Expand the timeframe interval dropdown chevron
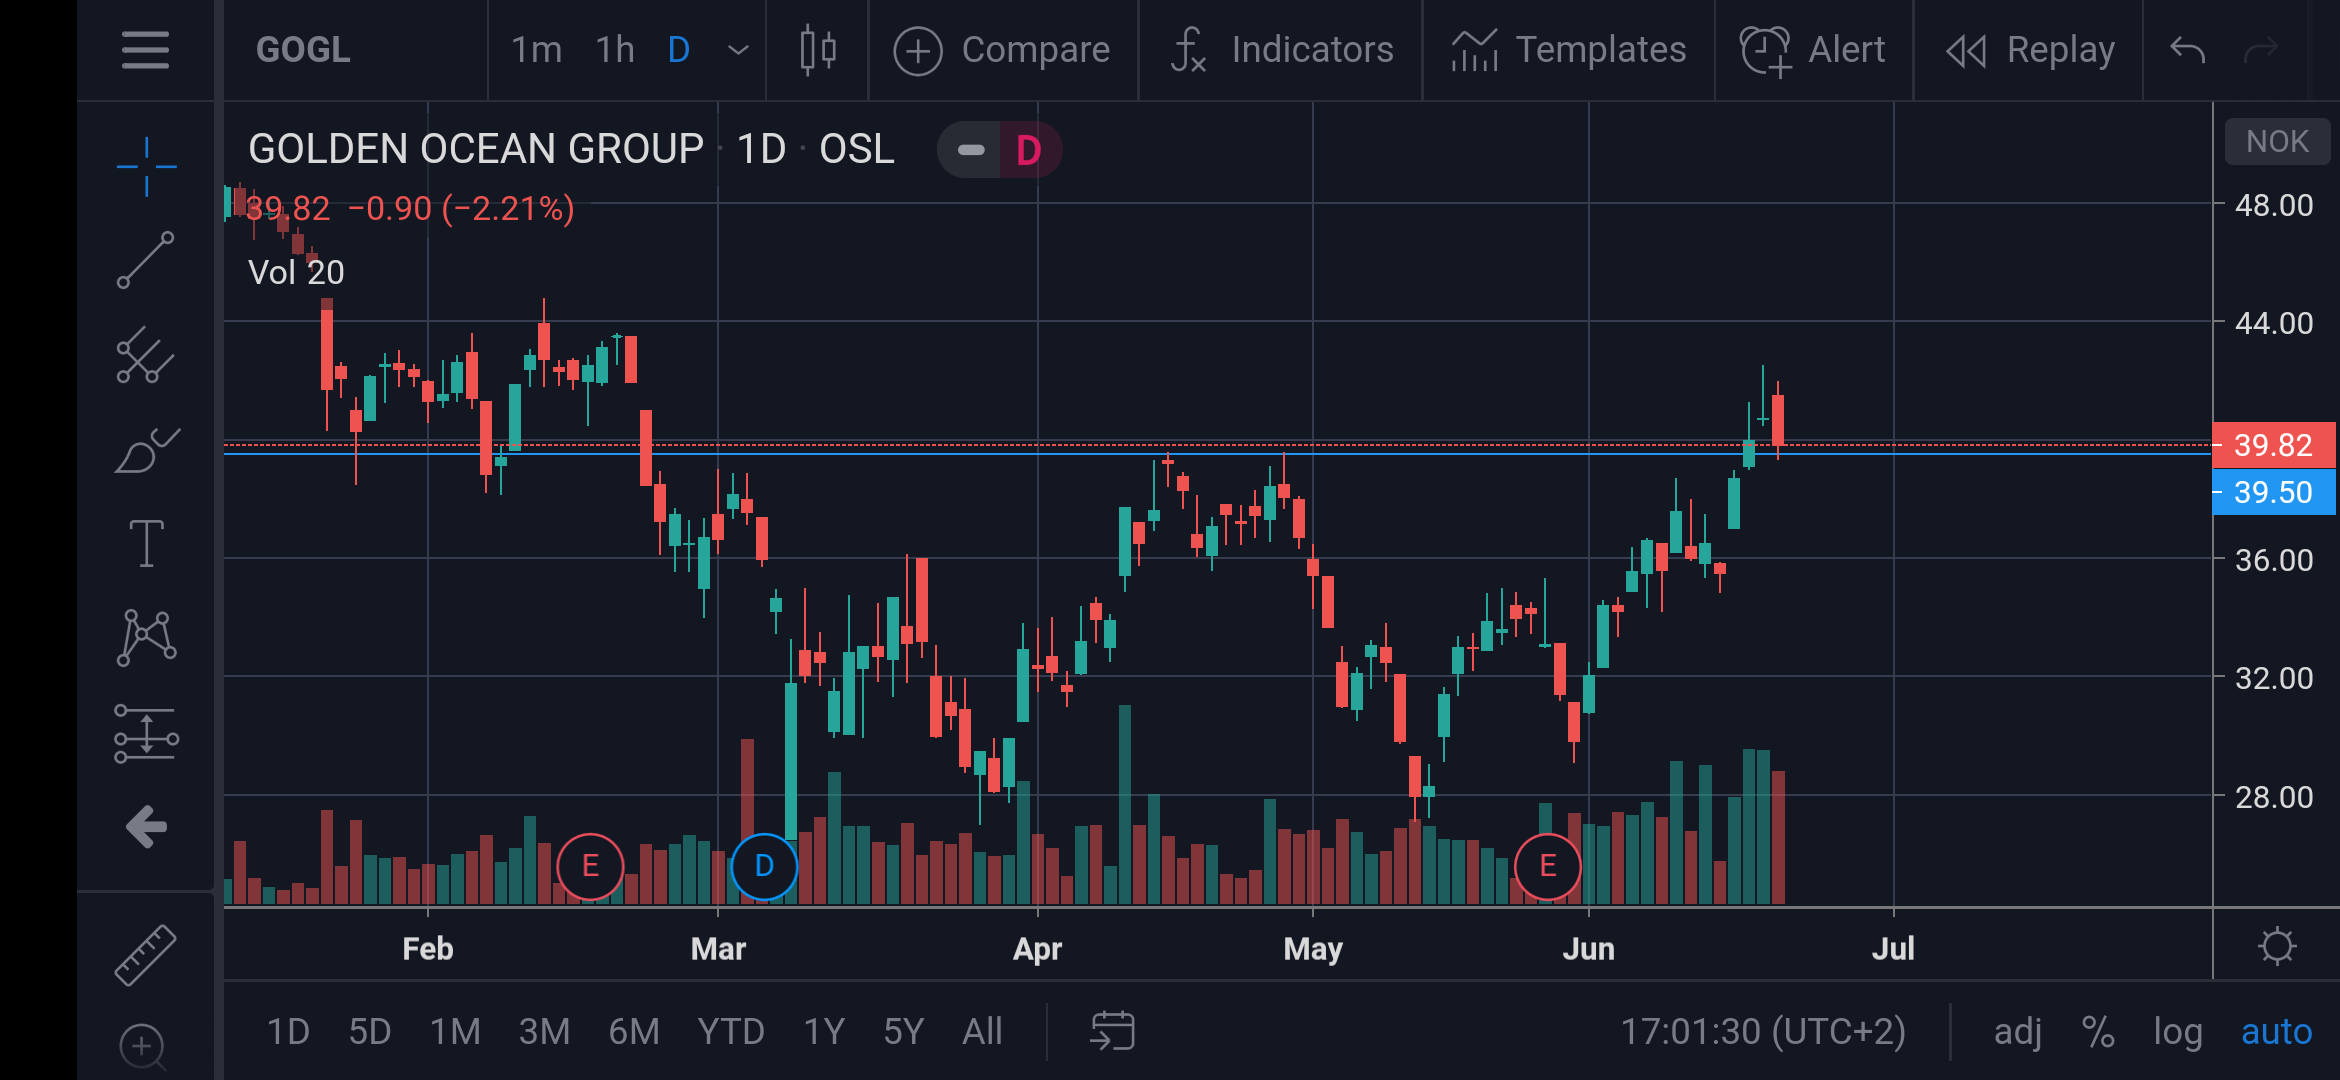The image size is (2340, 1080). click(x=738, y=50)
